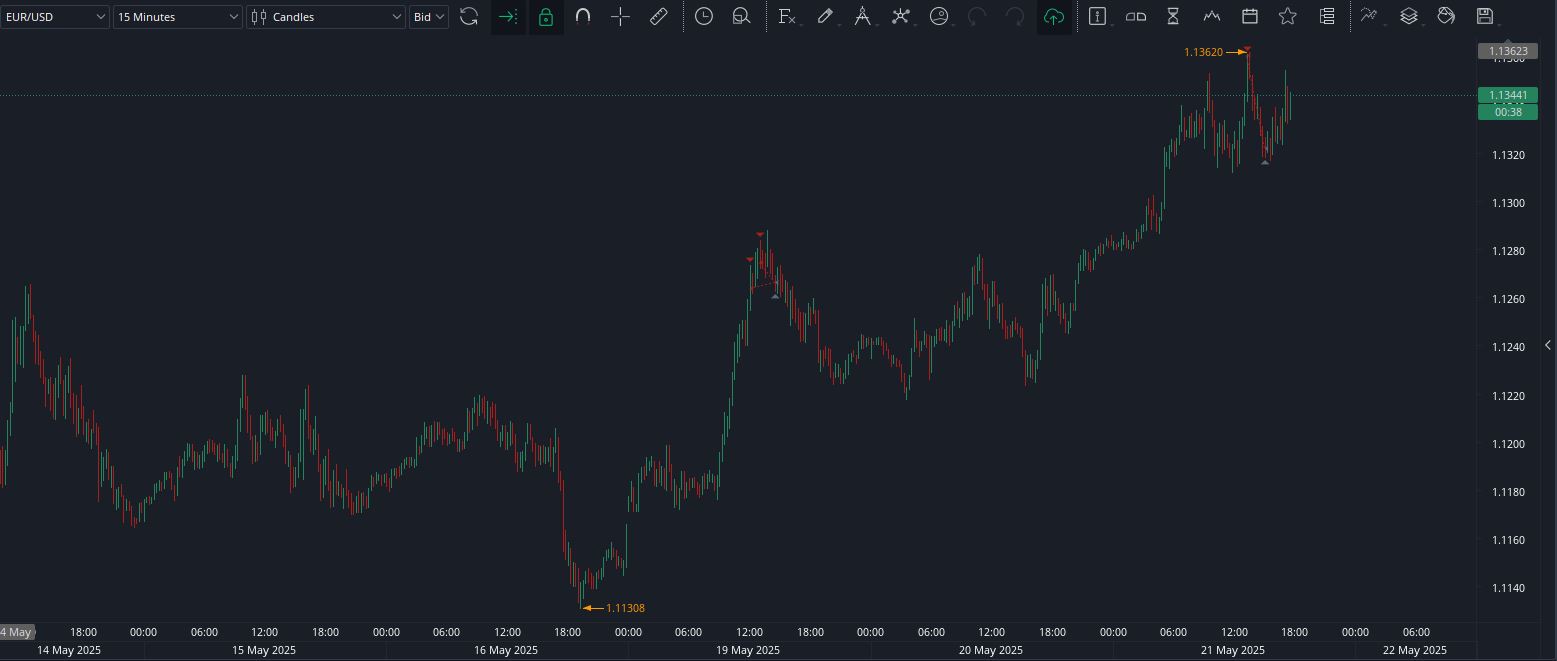Image resolution: width=1557 pixels, height=661 pixels.
Task: Click the 1.1200 price axis label
Action: point(1508,444)
